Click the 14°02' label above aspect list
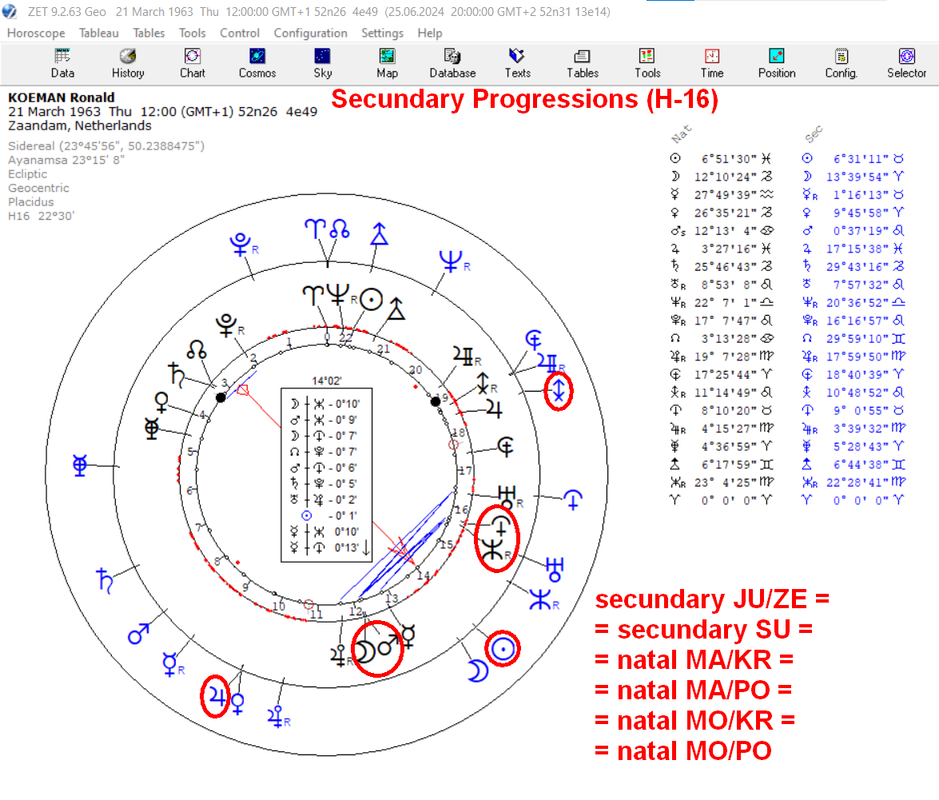 (x=327, y=381)
